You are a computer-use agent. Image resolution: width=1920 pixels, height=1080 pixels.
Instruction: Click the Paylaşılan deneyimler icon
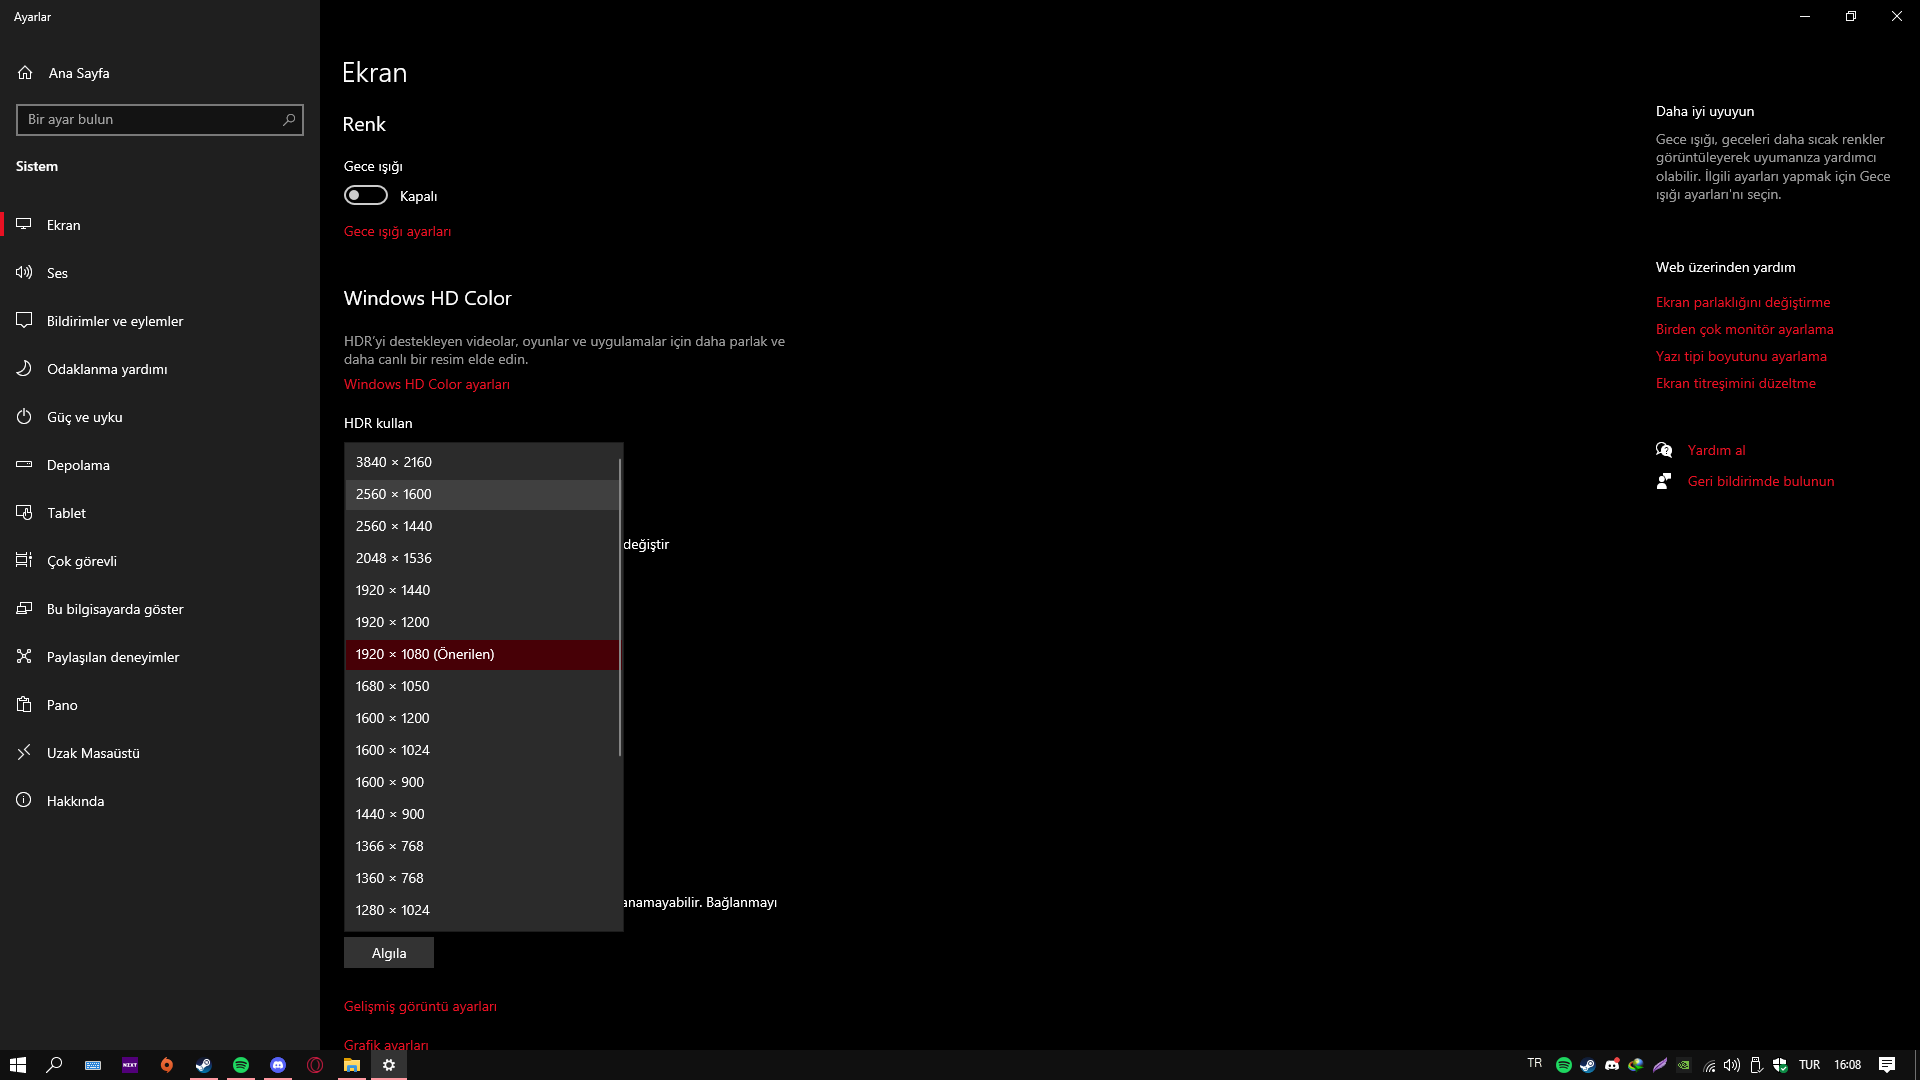point(24,656)
